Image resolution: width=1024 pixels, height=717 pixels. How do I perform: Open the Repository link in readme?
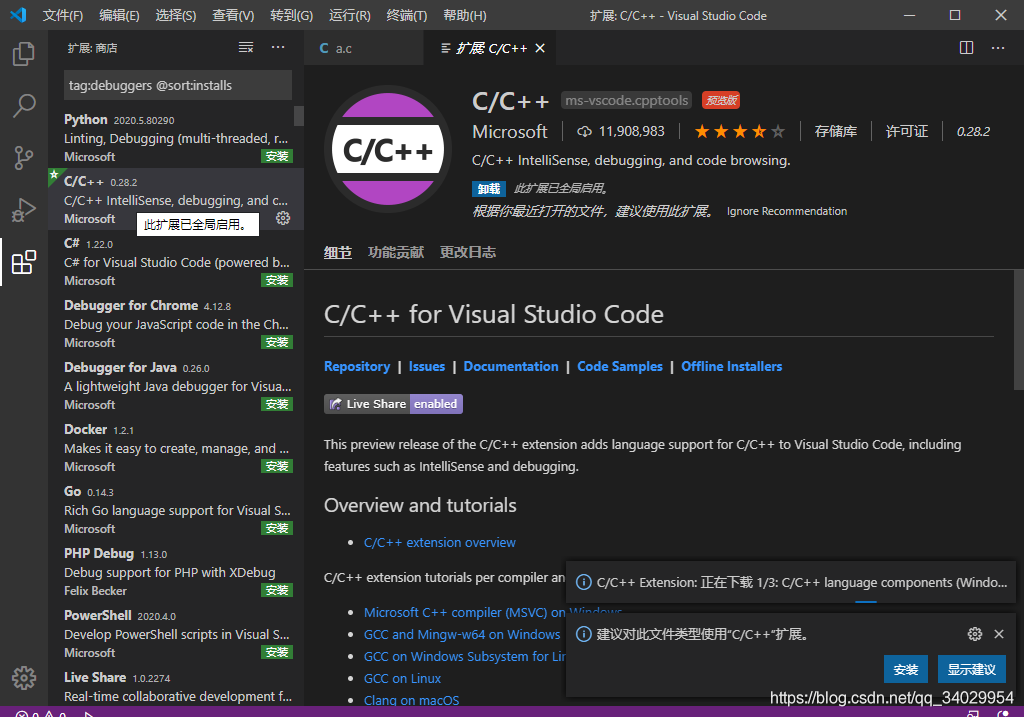coord(357,366)
